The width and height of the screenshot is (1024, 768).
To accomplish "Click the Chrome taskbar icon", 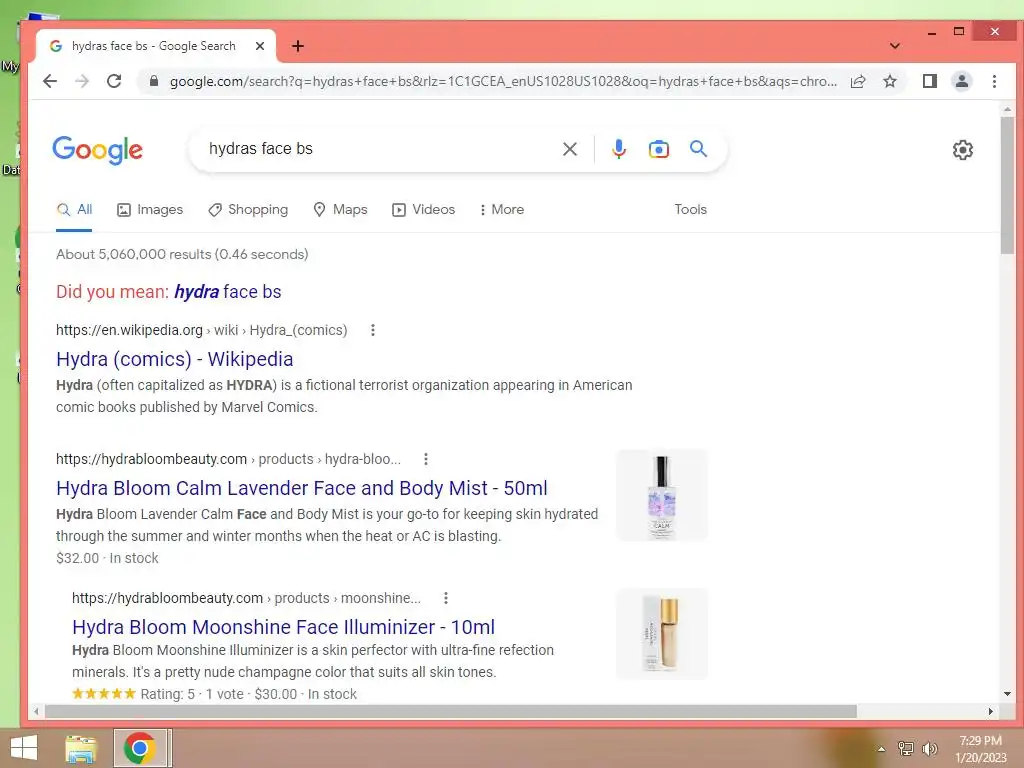I will (140, 748).
